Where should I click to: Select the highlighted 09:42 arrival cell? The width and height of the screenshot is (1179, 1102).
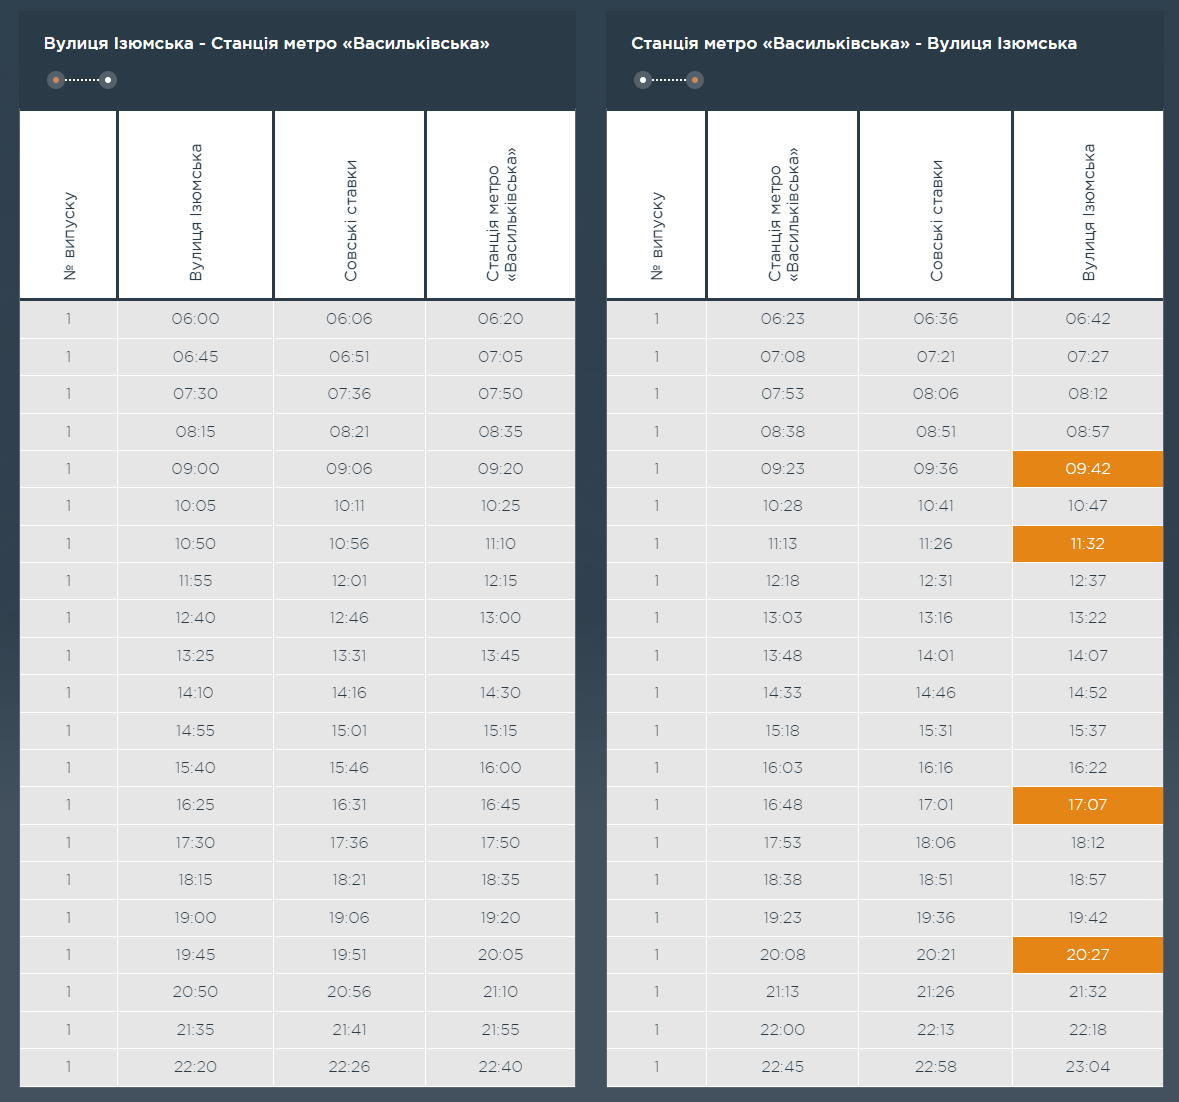[1087, 469]
